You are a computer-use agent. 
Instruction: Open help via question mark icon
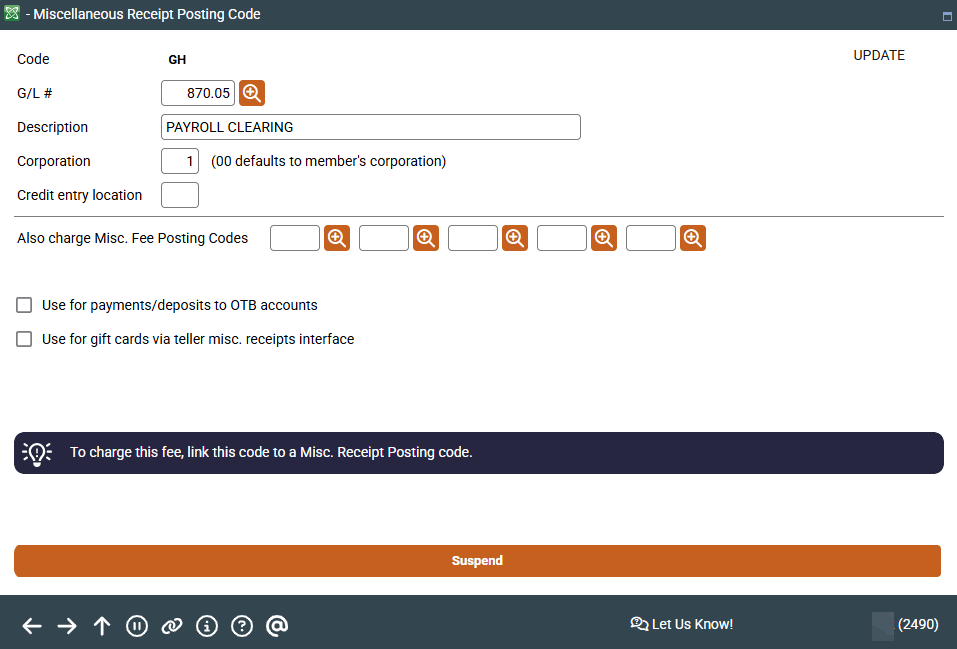tap(242, 626)
